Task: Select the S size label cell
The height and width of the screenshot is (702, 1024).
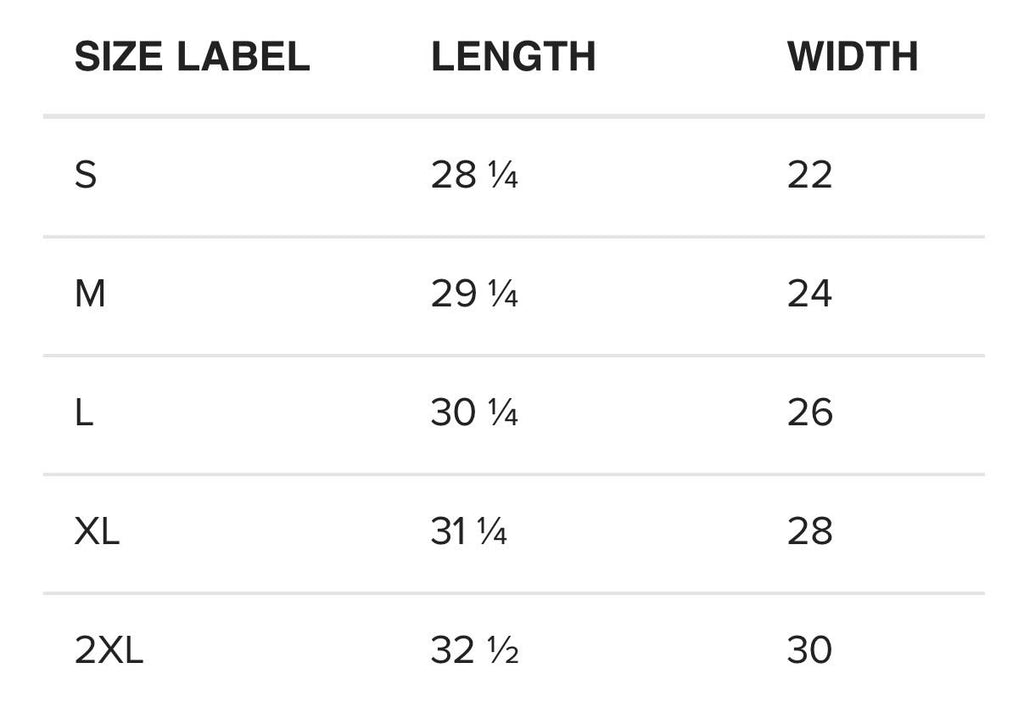Action: point(86,176)
